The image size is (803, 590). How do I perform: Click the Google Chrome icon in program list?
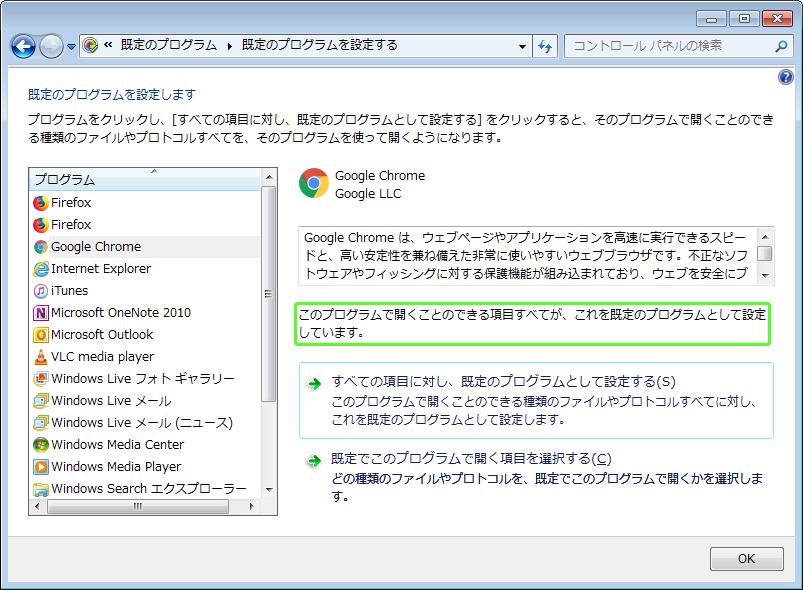click(x=40, y=247)
